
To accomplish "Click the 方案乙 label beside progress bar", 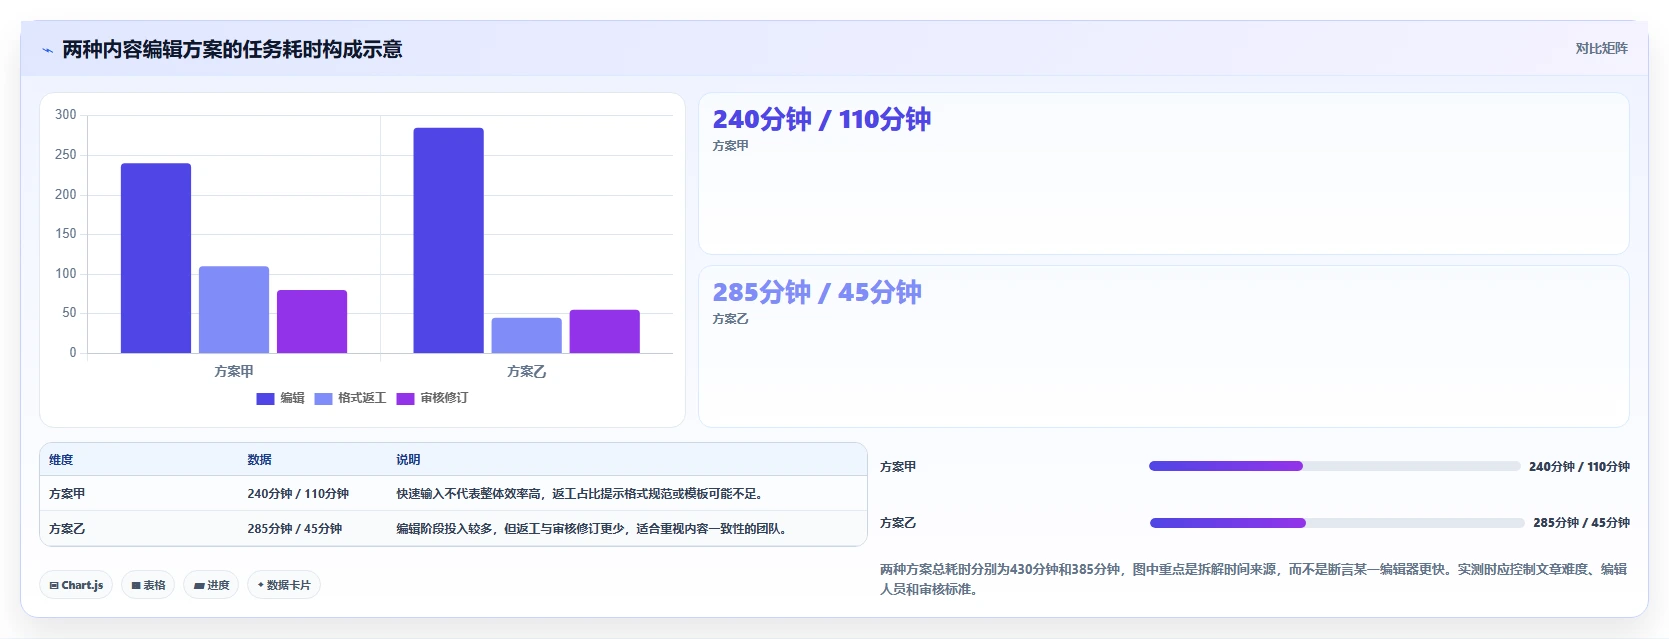I will pos(898,523).
